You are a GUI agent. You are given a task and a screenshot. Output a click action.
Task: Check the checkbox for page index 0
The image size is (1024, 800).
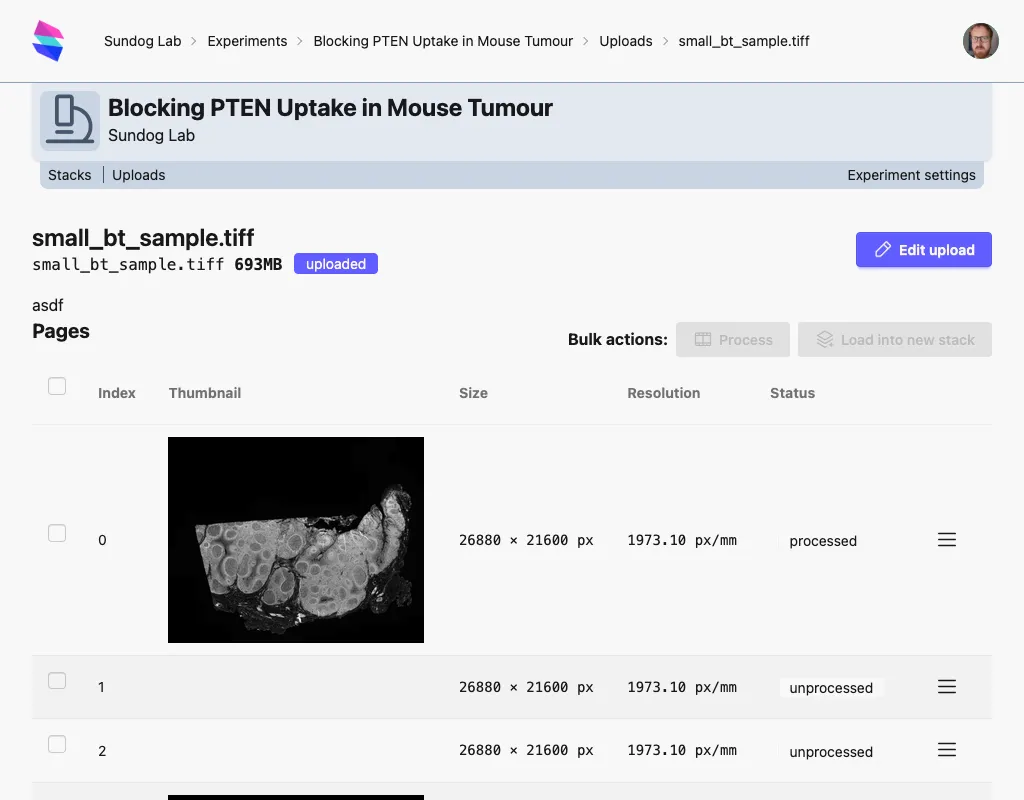pos(57,533)
